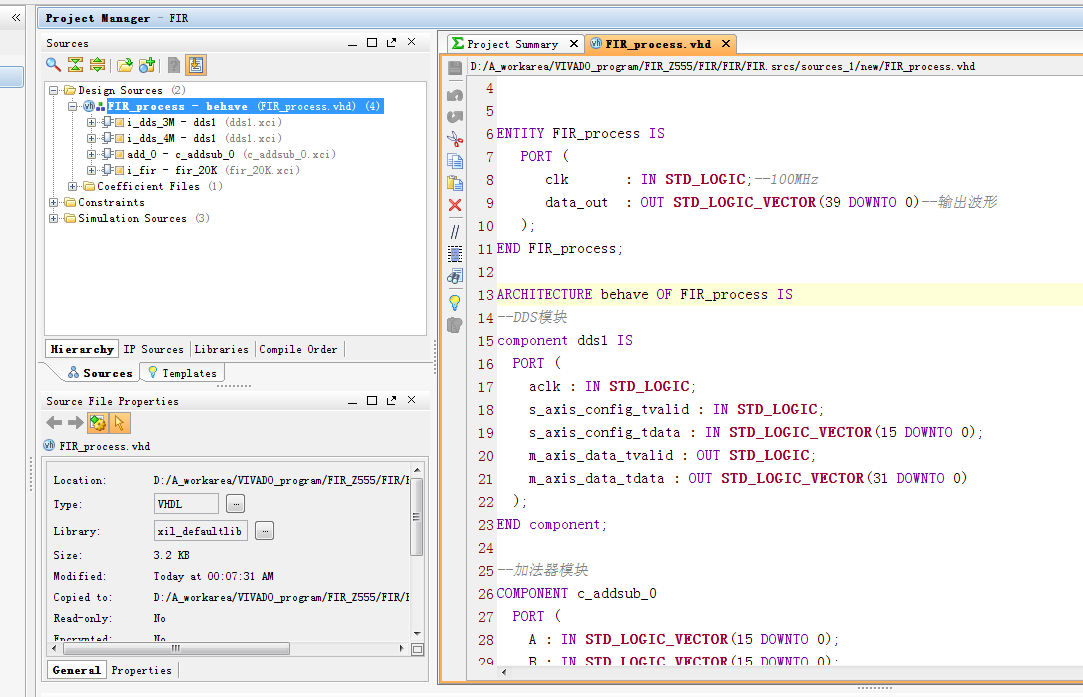Screen dimensions: 1083x697
Task: Expand the Coefficient Files folder
Action: click(x=73, y=186)
